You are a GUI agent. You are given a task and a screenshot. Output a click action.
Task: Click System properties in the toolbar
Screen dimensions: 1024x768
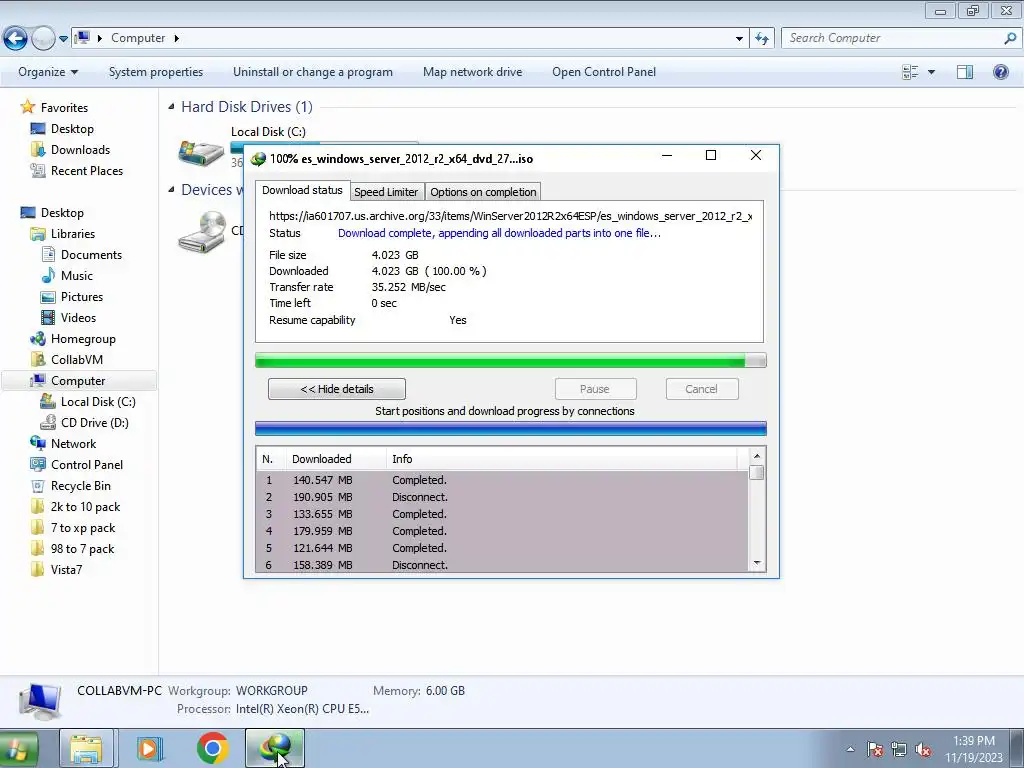point(155,72)
